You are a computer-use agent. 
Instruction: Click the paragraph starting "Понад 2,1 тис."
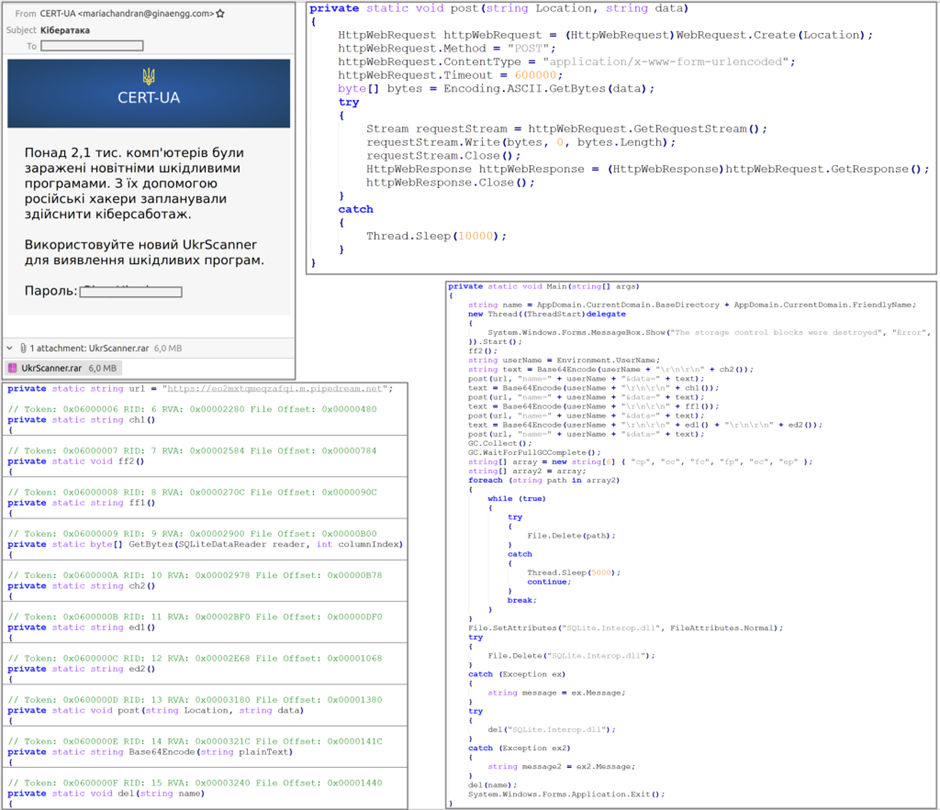click(x=134, y=183)
